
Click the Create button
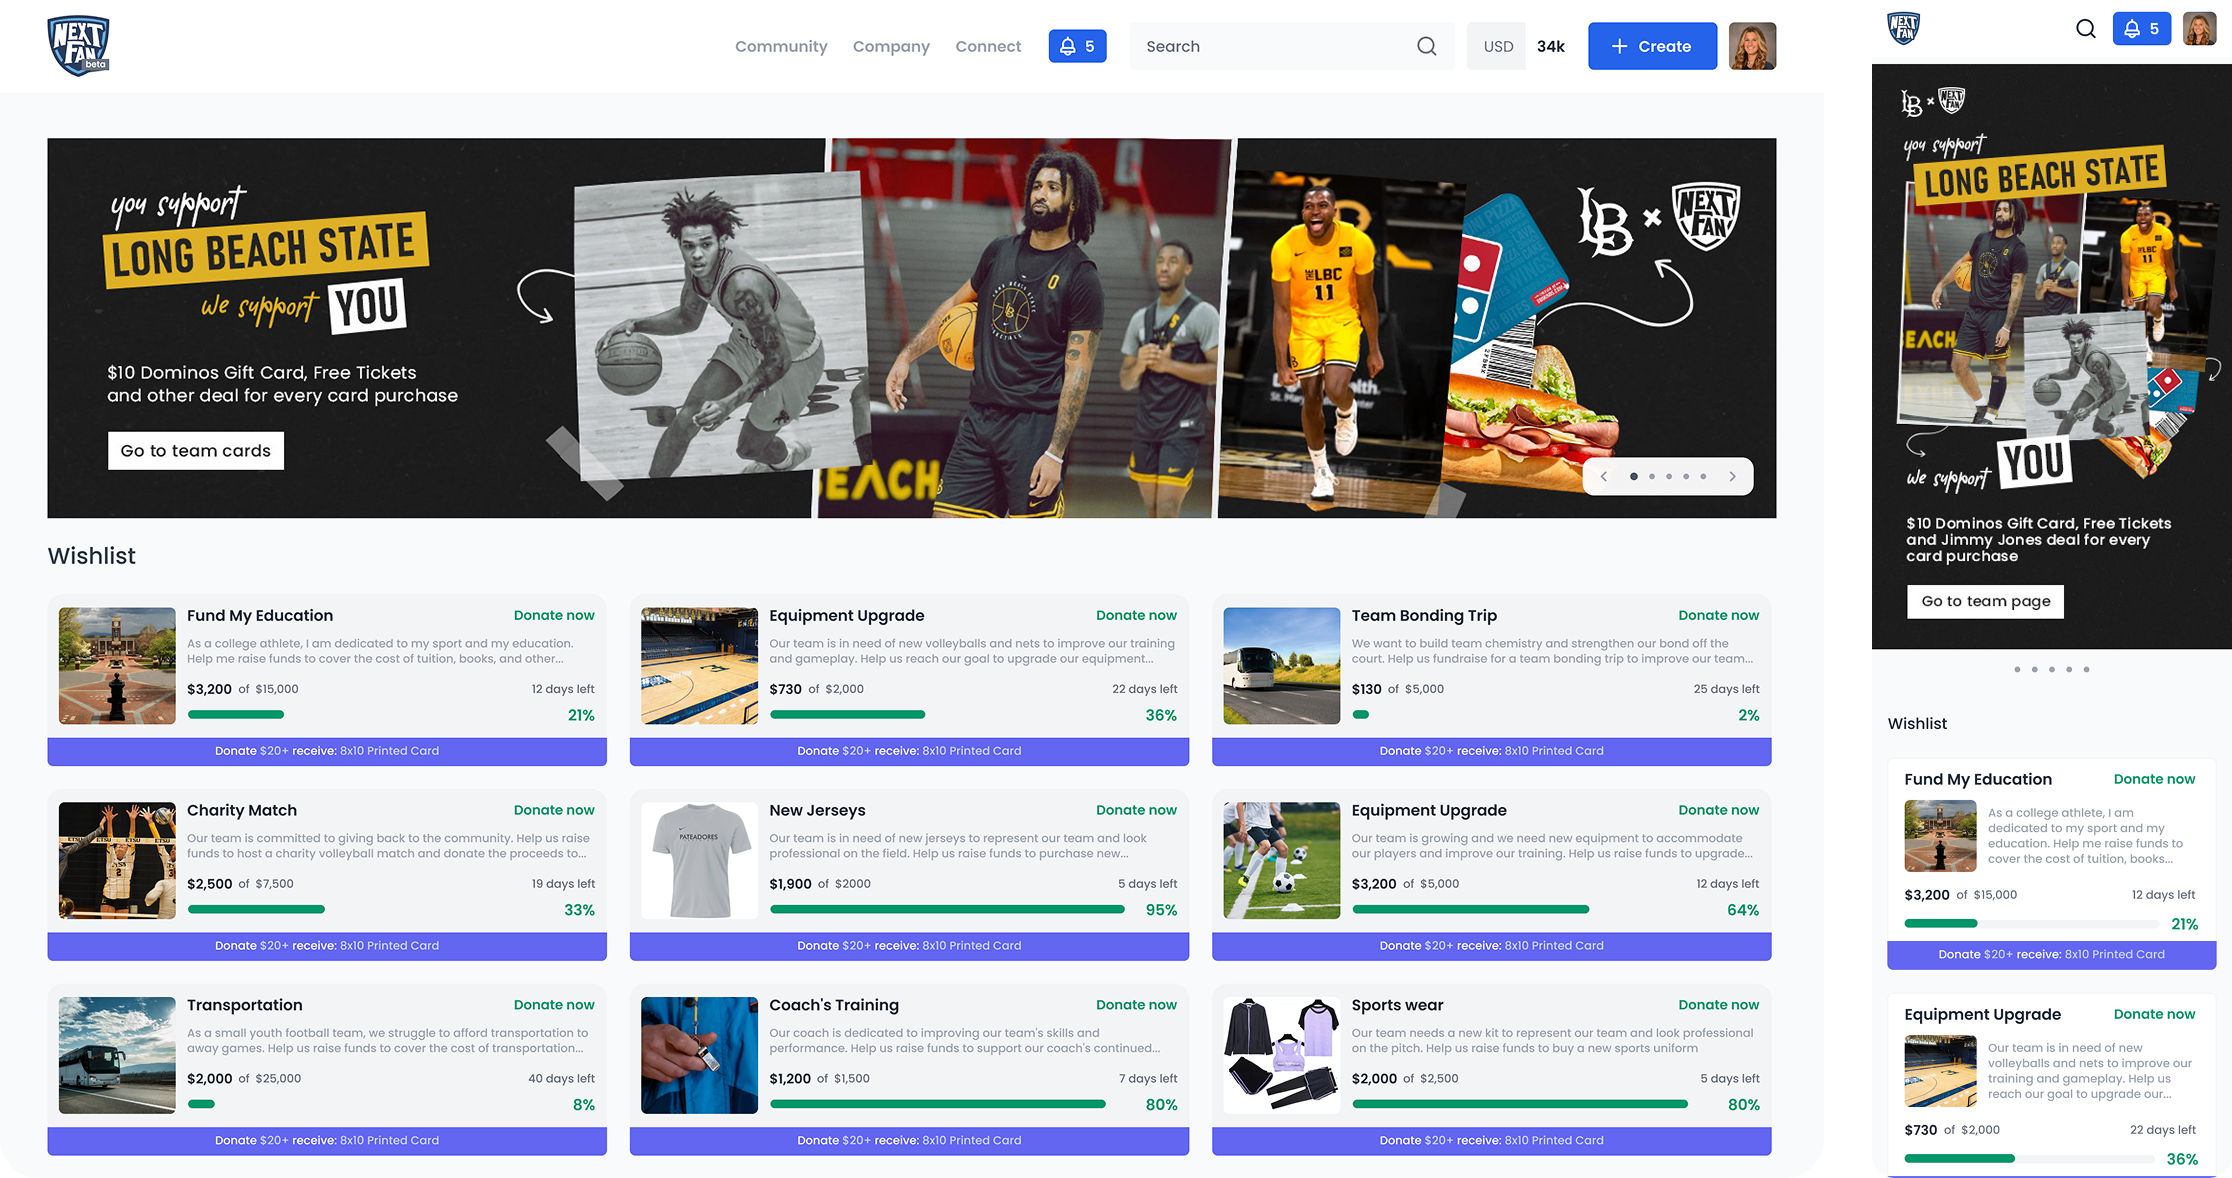(x=1652, y=46)
